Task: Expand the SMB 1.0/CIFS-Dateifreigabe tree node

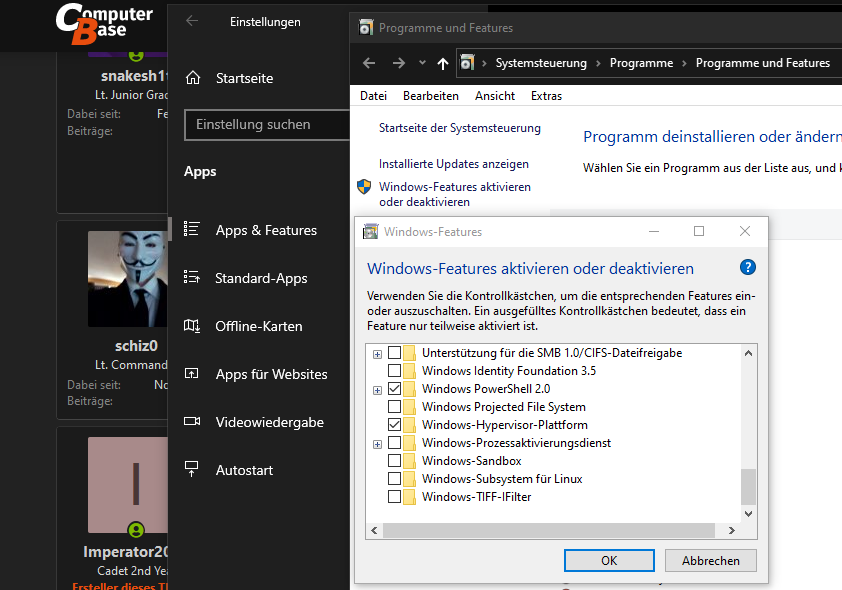Action: [378, 354]
